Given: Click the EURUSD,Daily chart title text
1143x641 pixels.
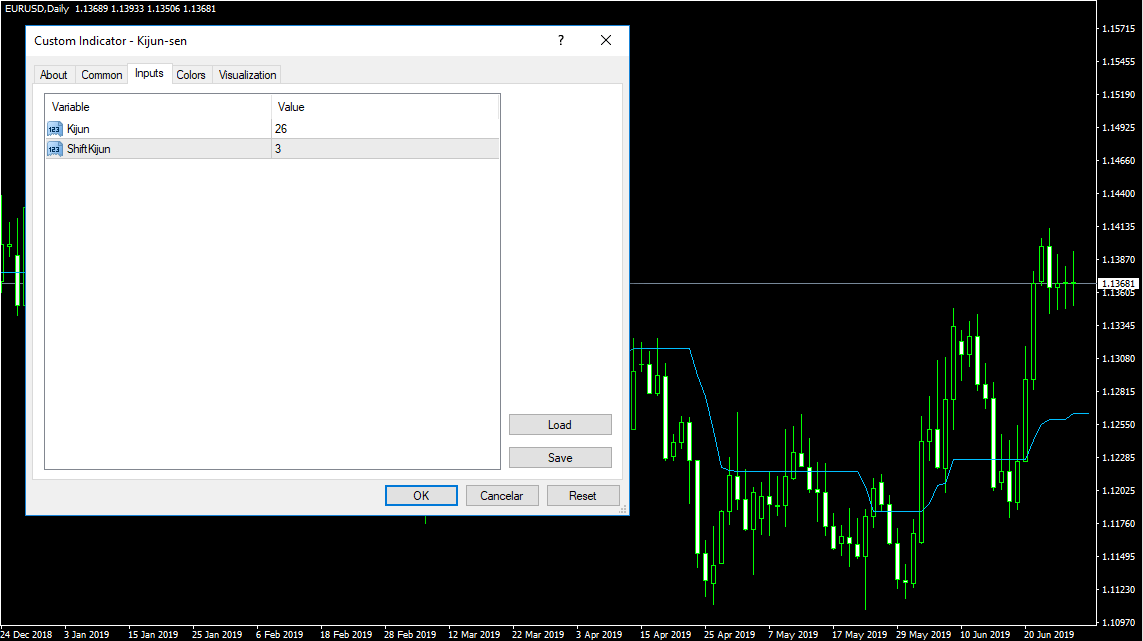Looking at the screenshot, I should (36, 9).
